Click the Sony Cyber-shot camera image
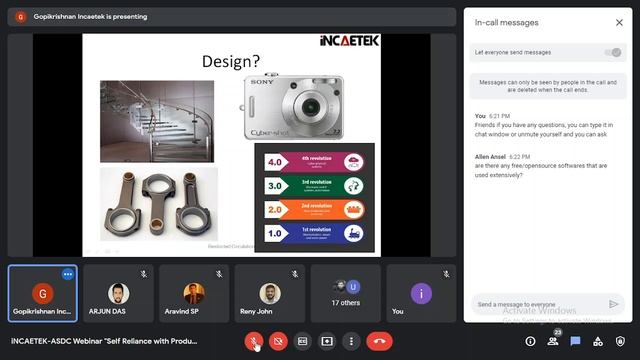Image resolution: width=640 pixels, height=360 pixels. tap(292, 107)
